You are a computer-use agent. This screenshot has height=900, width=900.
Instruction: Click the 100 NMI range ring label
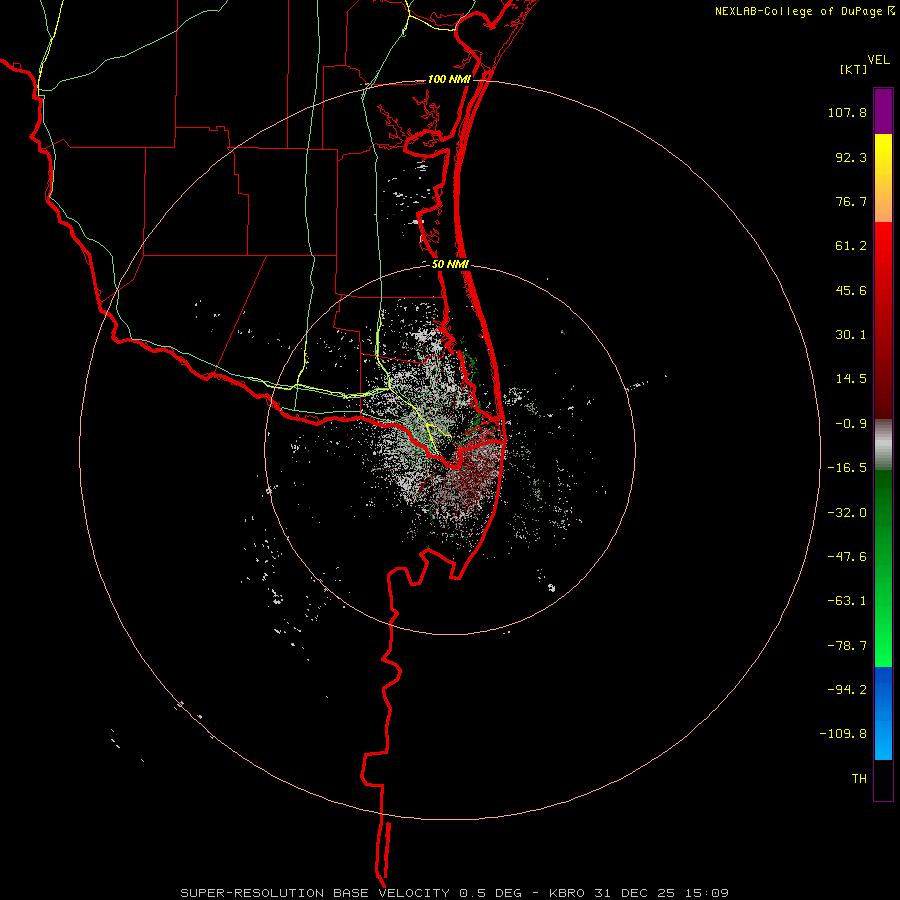pyautogui.click(x=449, y=79)
